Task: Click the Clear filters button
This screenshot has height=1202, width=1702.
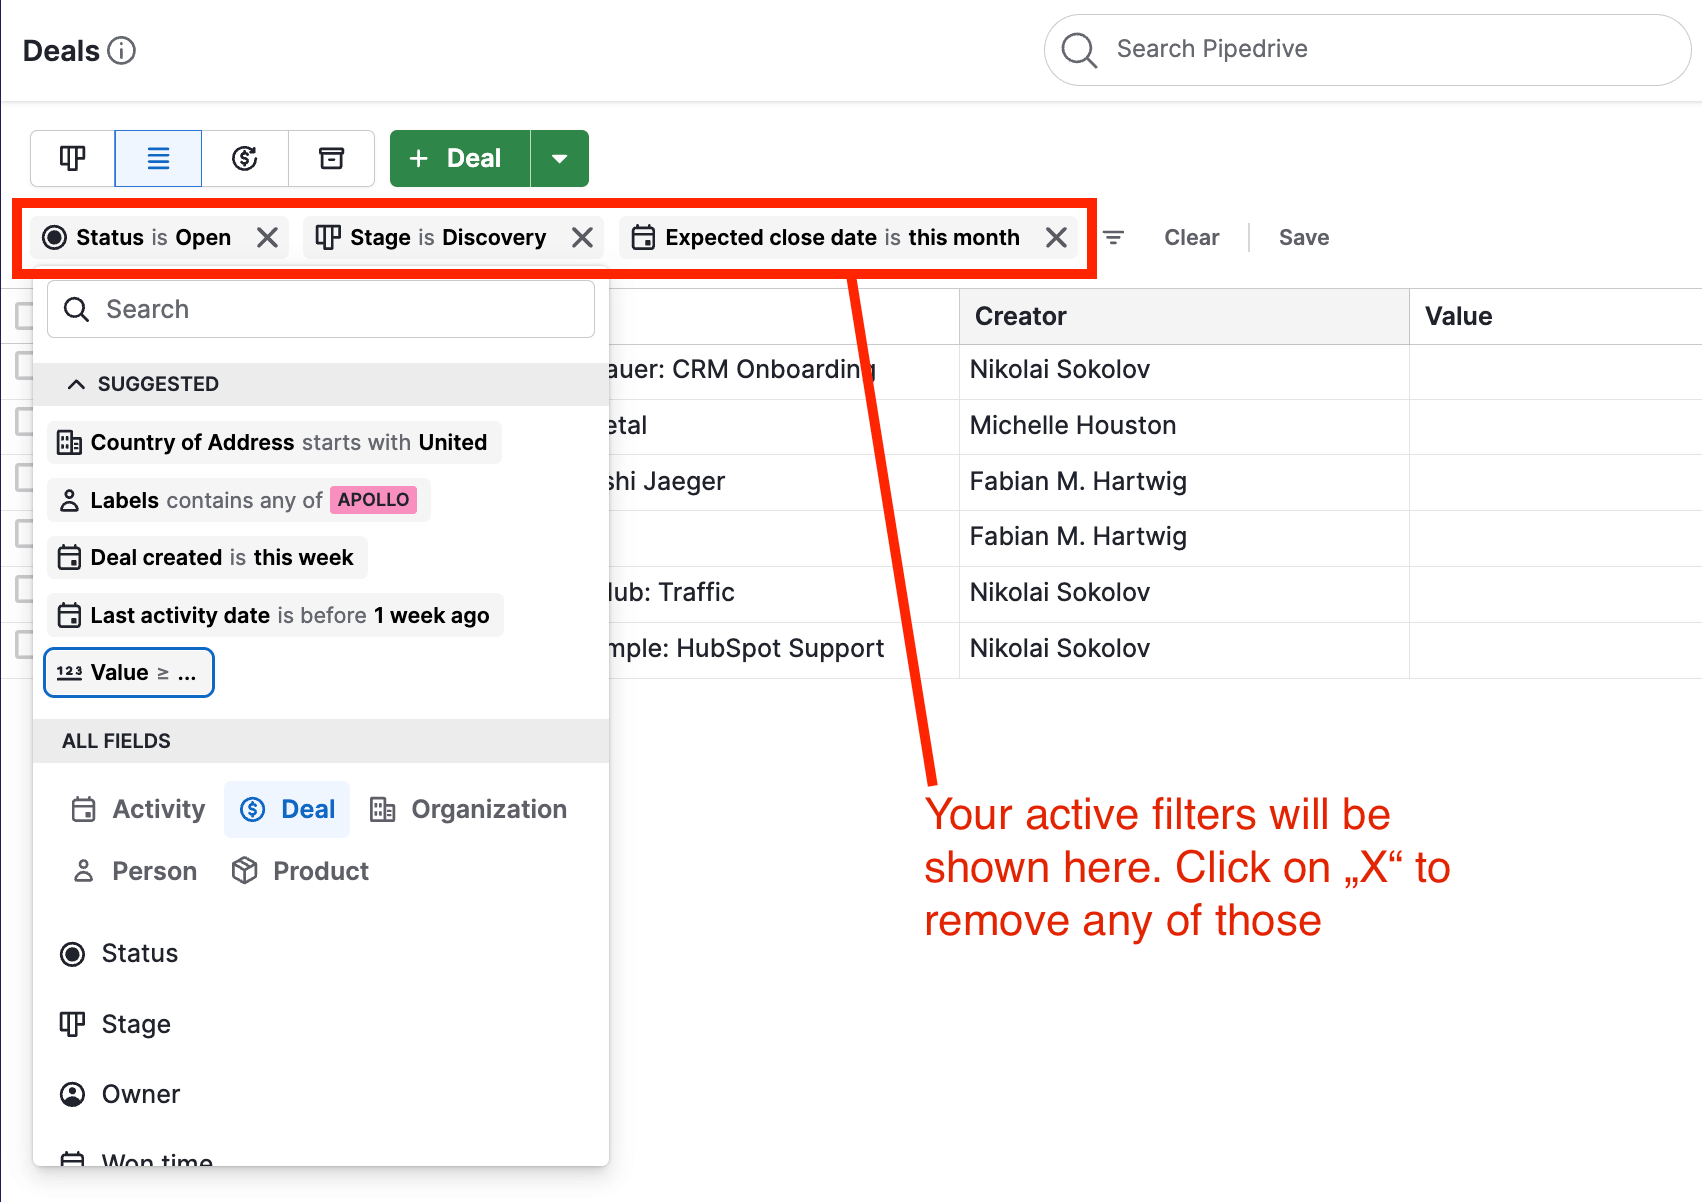Action: (1191, 238)
